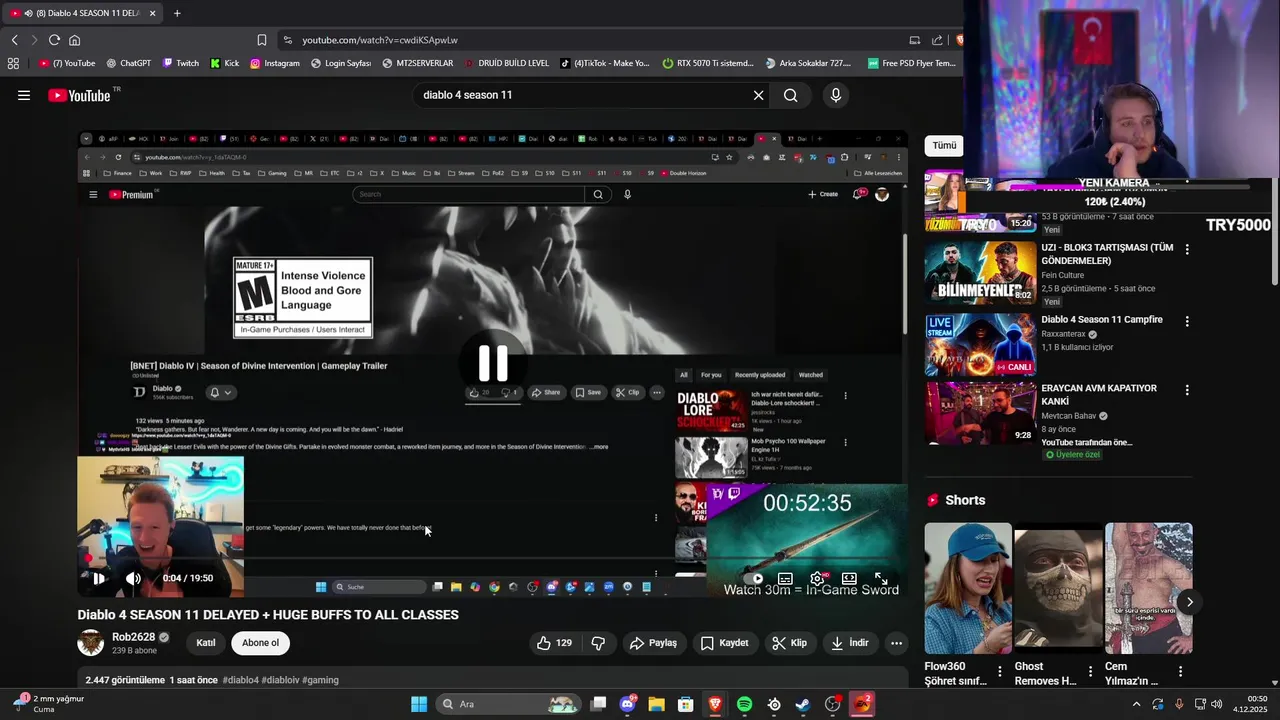The image size is (1280, 720).
Task: Open the DRUID BUILD LEVEL bookmark
Action: [507, 63]
